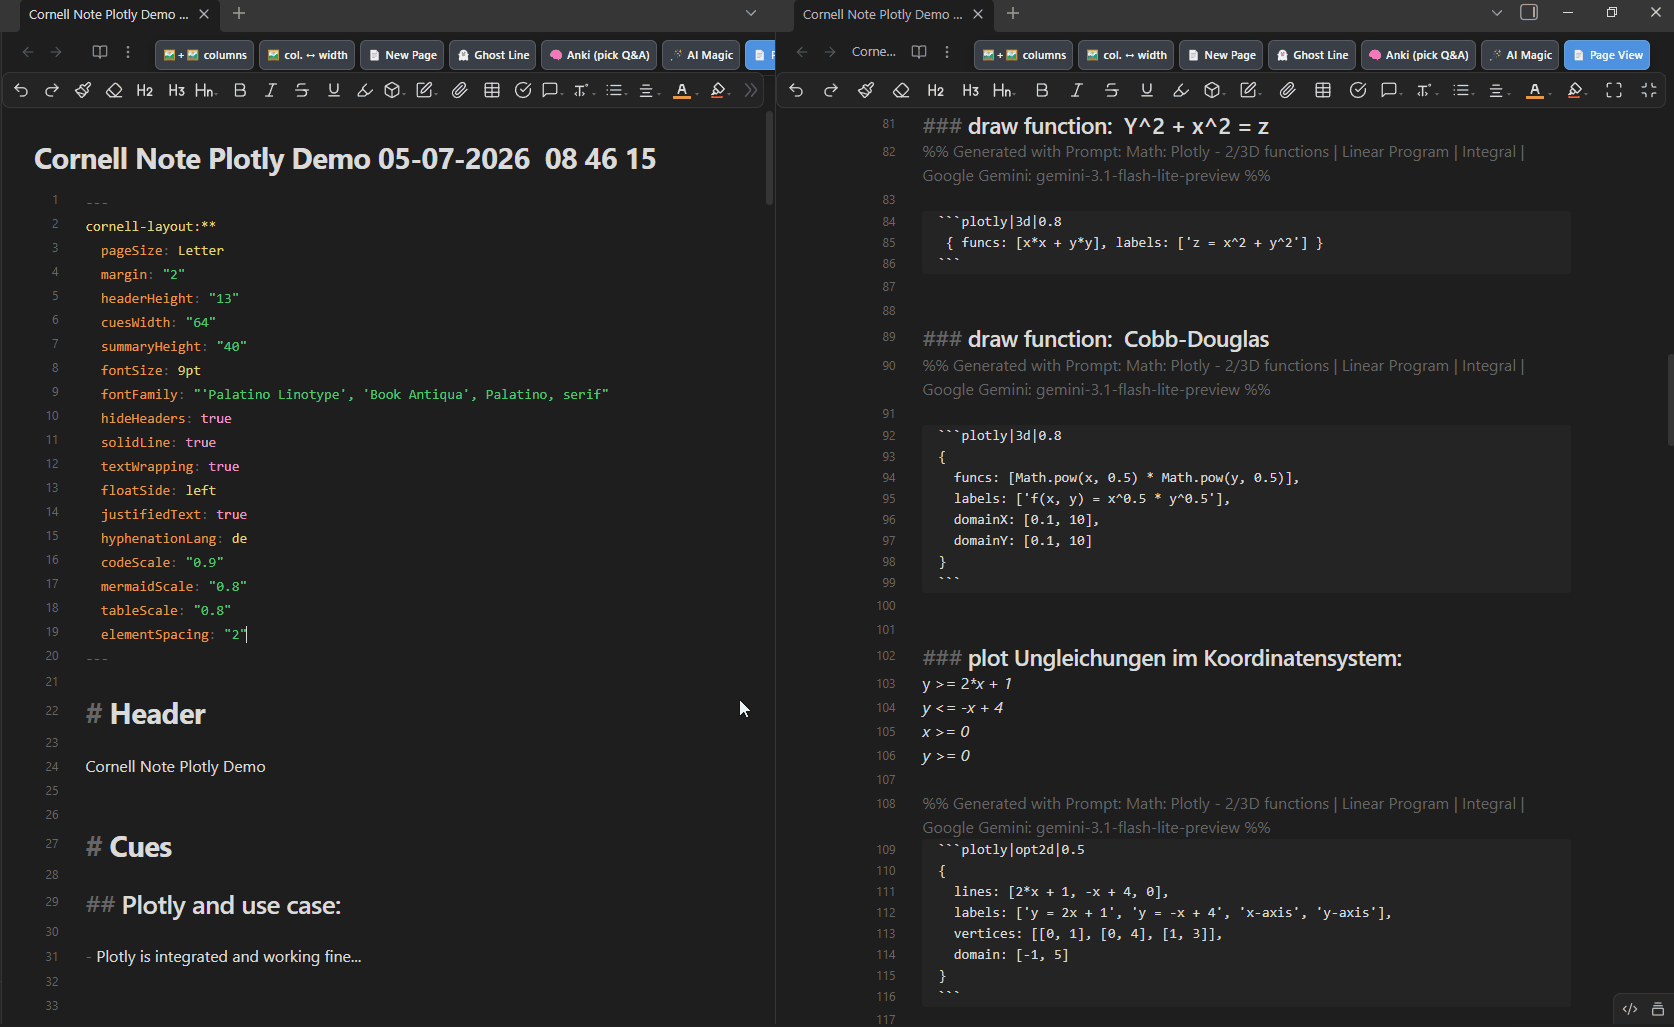The height and width of the screenshot is (1027, 1674).
Task: Launch AI Magic in the right pane
Action: point(1520,55)
